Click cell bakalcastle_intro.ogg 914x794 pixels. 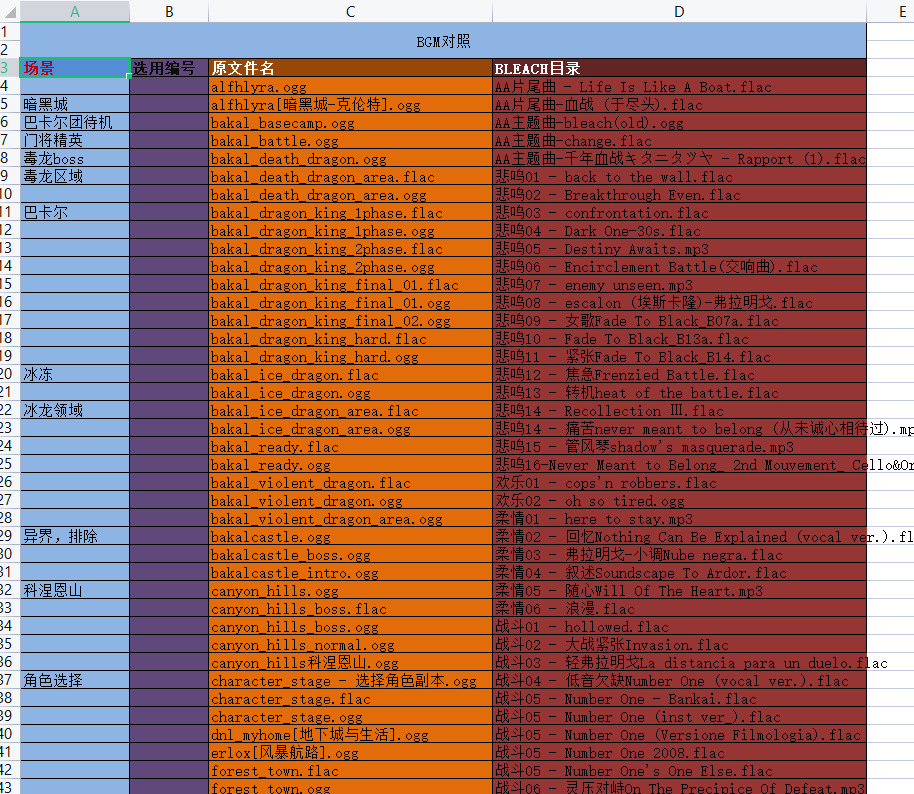pos(350,572)
